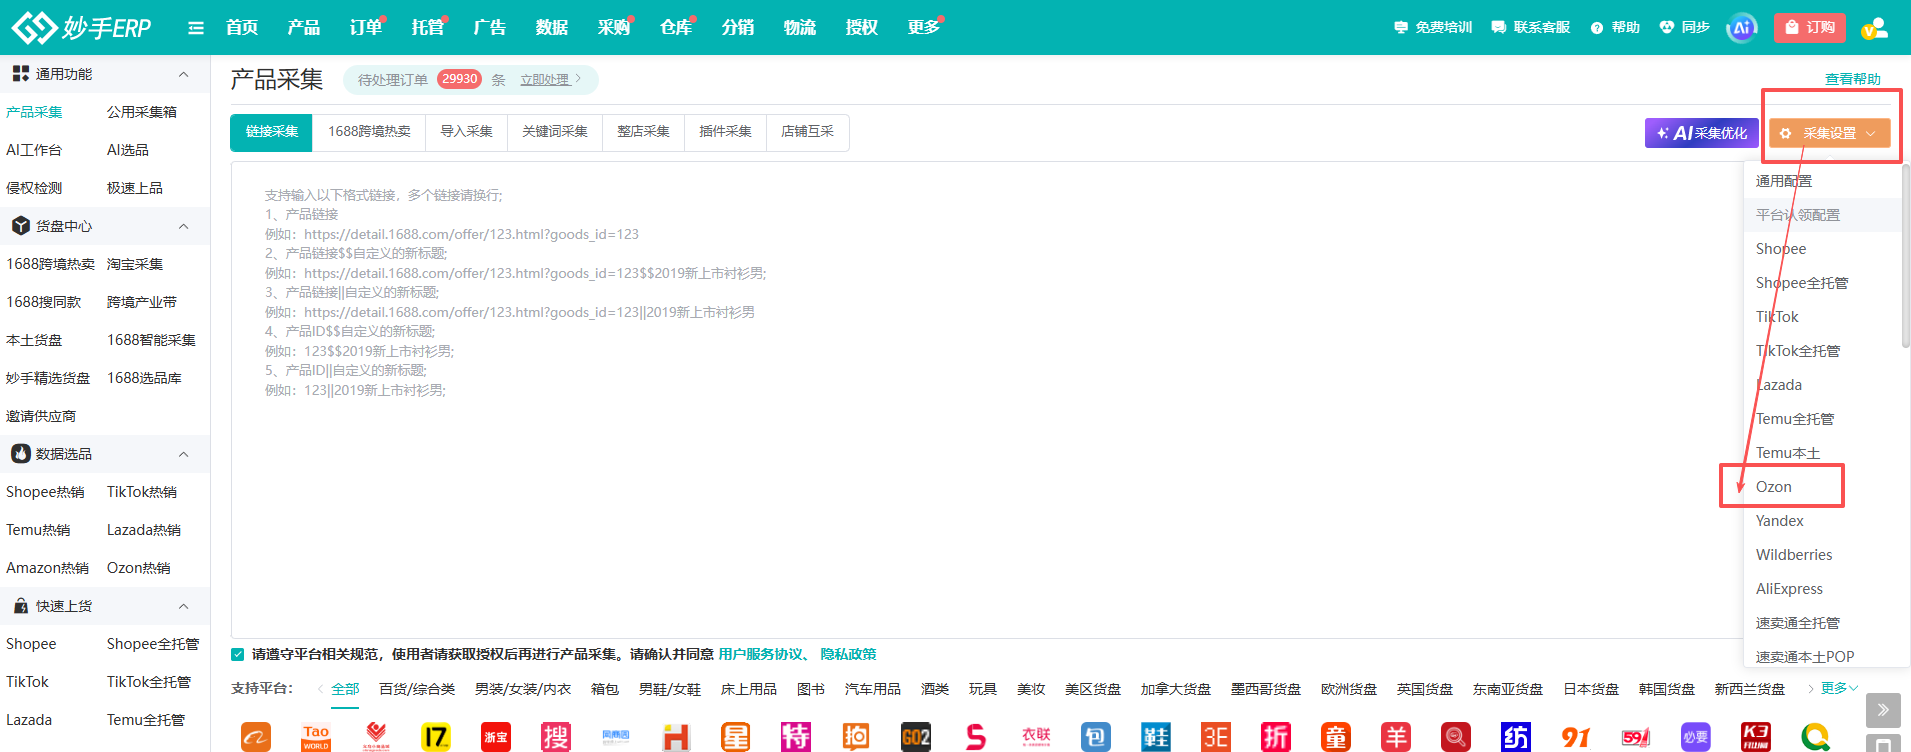
Task: Click the sidebar collapse hamburger icon
Action: [x=196, y=28]
